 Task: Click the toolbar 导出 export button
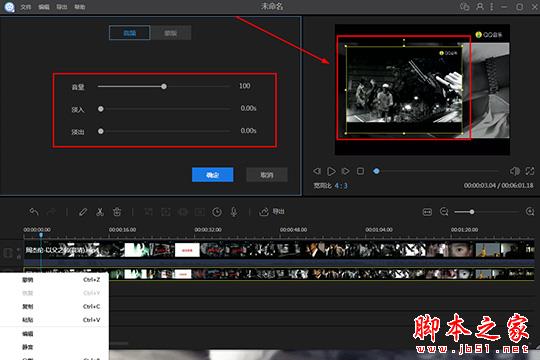coord(272,212)
